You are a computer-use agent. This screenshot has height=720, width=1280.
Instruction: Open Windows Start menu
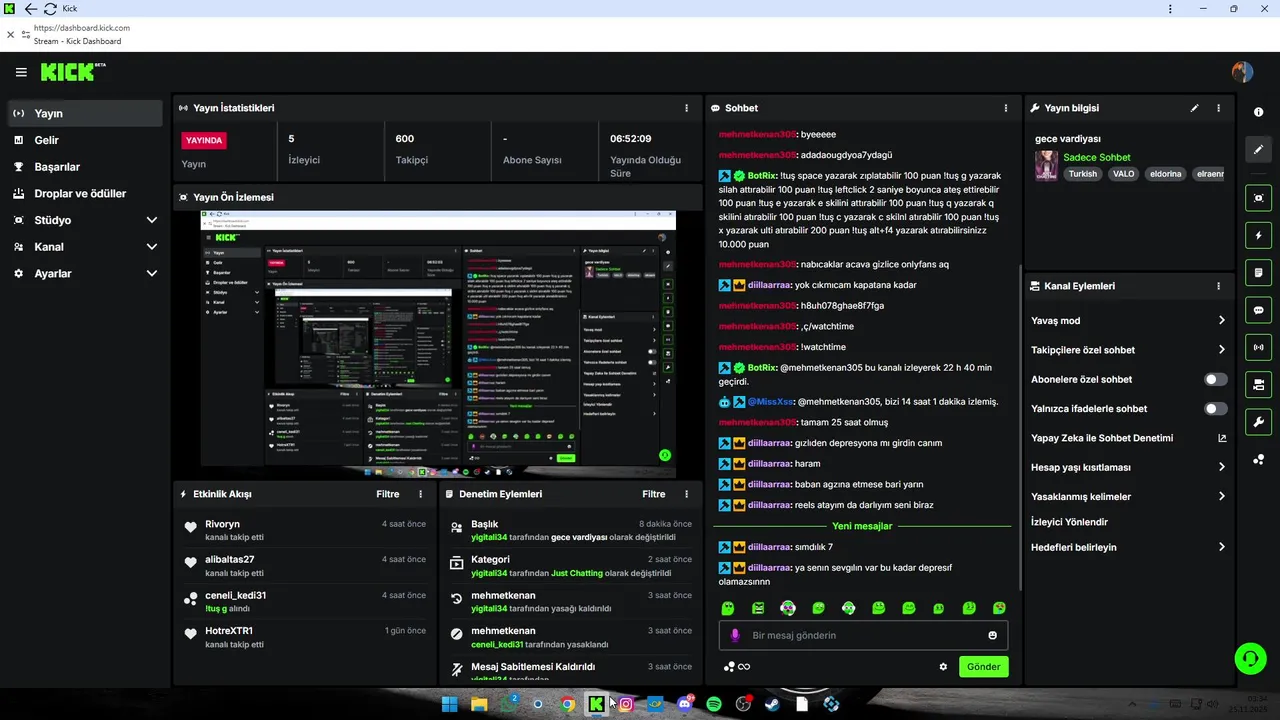pyautogui.click(x=449, y=704)
